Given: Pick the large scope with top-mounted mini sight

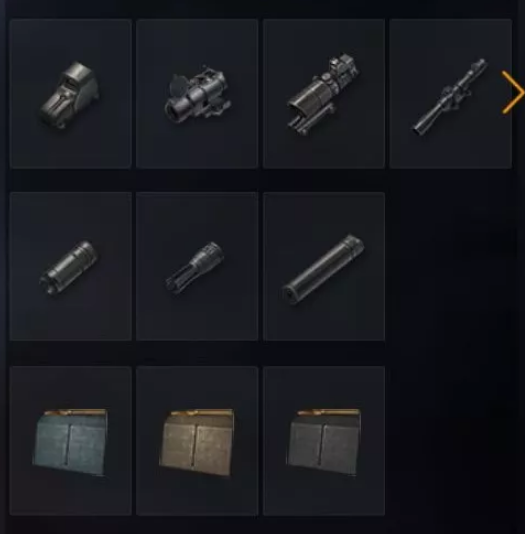Looking at the screenshot, I should tap(324, 94).
